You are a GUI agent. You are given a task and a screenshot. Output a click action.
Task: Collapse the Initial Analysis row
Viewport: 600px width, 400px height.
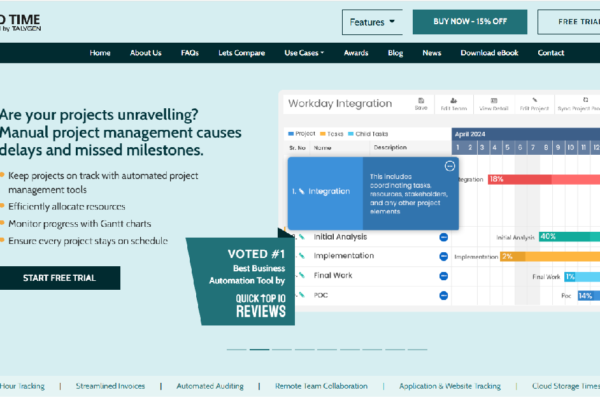click(443, 237)
